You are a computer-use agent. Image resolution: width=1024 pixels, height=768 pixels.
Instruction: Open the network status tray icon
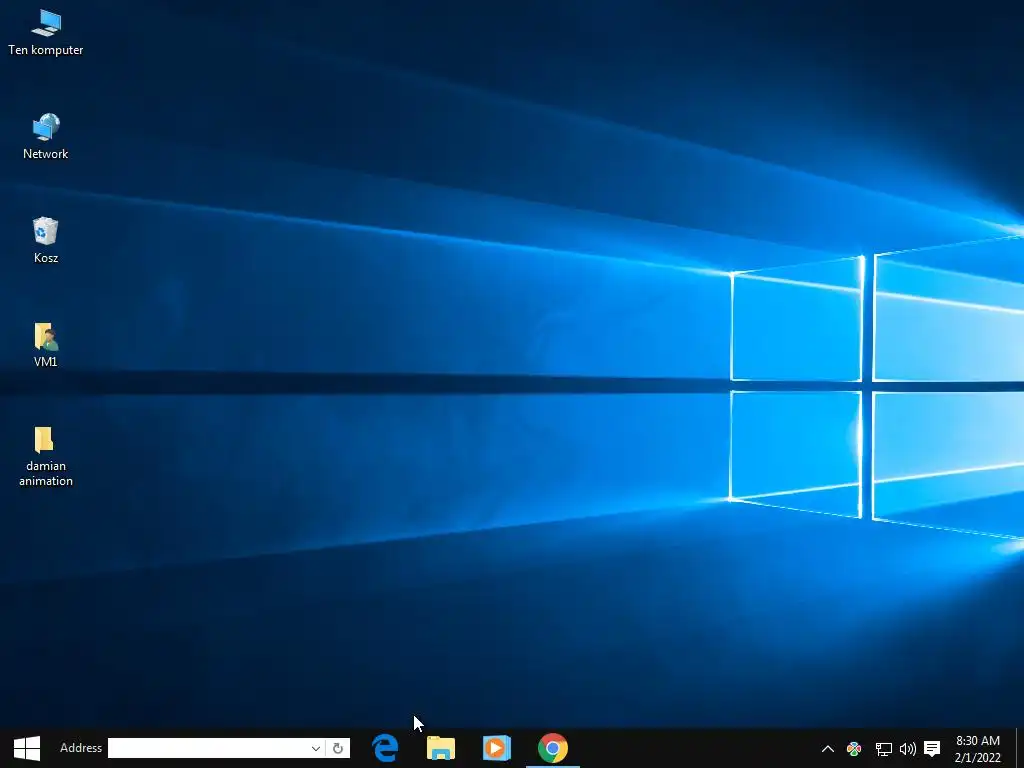click(883, 748)
